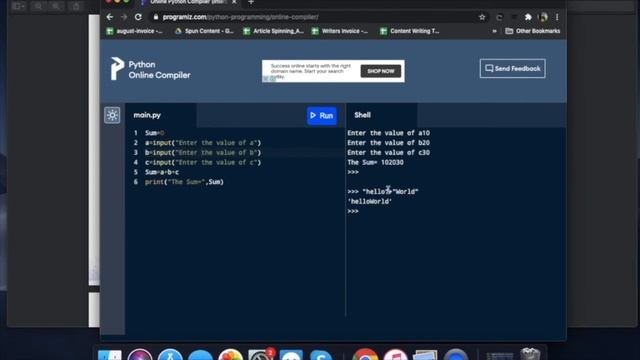Click shell output The Sum= 102030
The image size is (640, 360).
coord(376,162)
